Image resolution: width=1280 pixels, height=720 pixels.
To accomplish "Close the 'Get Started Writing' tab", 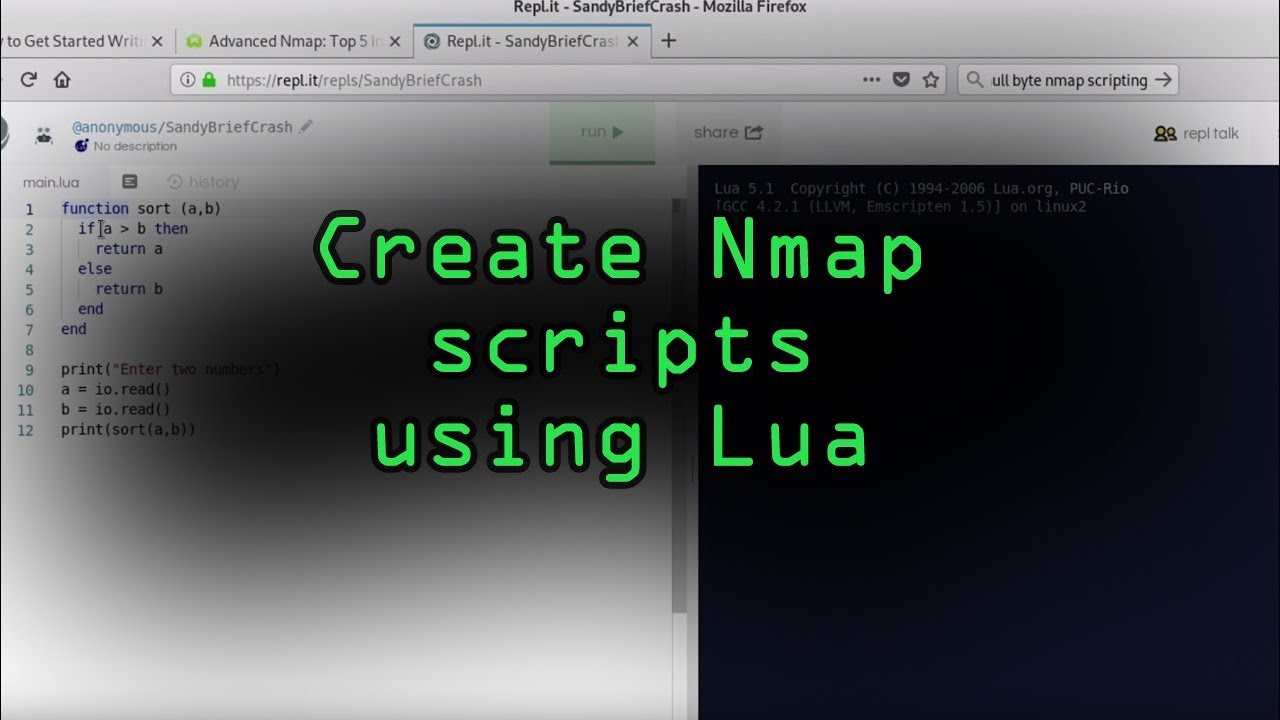I will tap(157, 41).
